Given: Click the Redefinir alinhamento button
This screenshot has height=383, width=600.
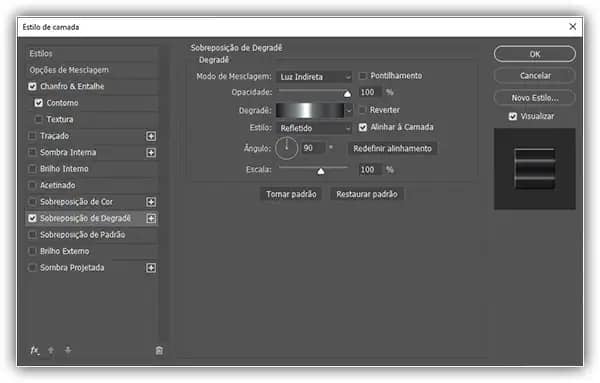Looking at the screenshot, I should tap(392, 148).
